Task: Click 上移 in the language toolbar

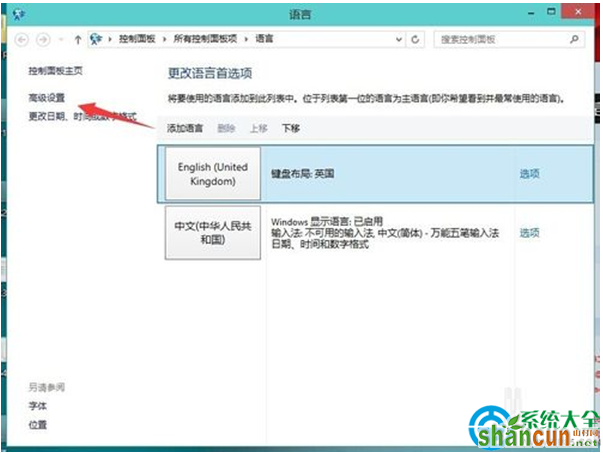Action: click(x=258, y=128)
